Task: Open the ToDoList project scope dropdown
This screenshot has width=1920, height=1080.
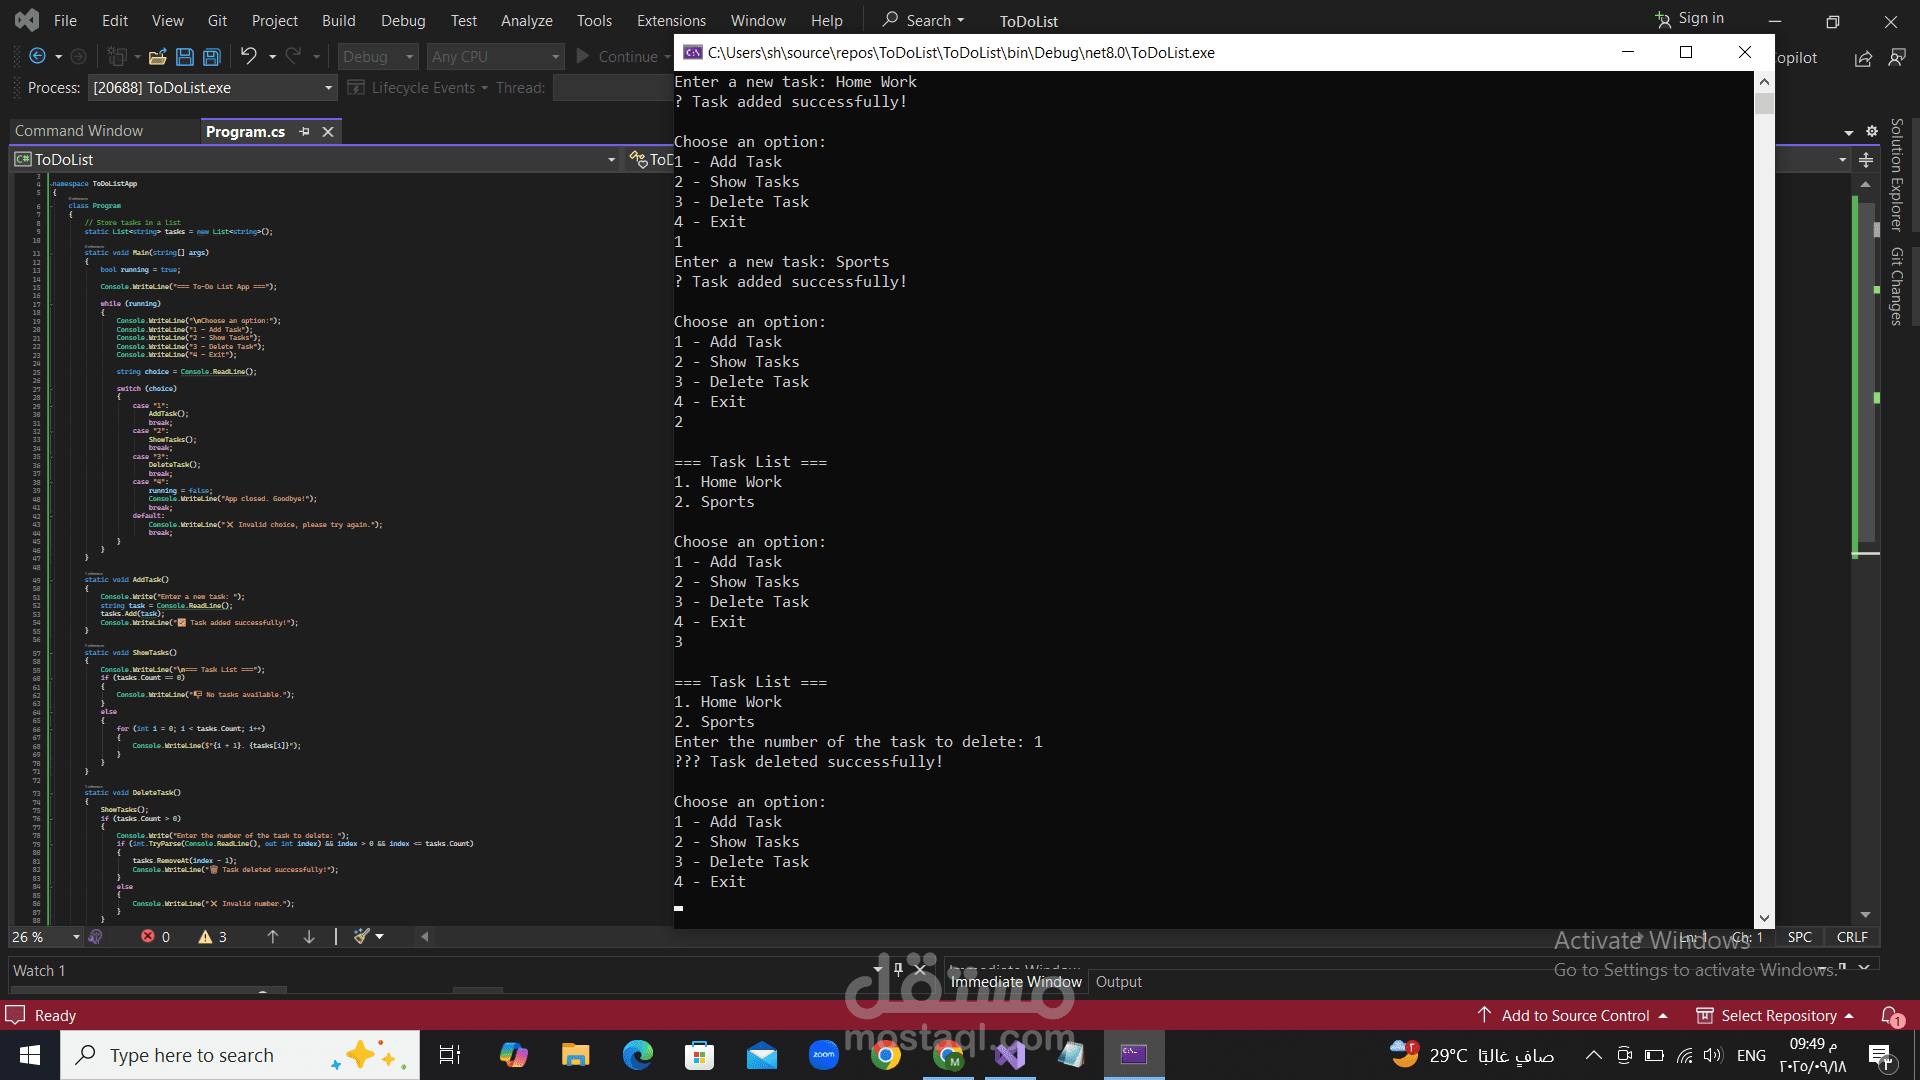Action: click(611, 160)
